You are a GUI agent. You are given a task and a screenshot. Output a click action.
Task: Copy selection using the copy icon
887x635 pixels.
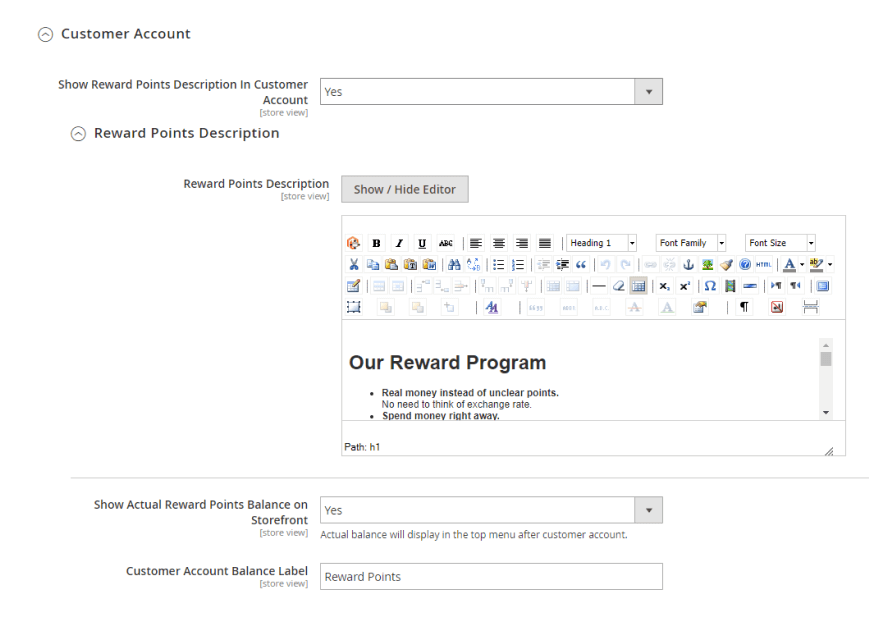373,264
